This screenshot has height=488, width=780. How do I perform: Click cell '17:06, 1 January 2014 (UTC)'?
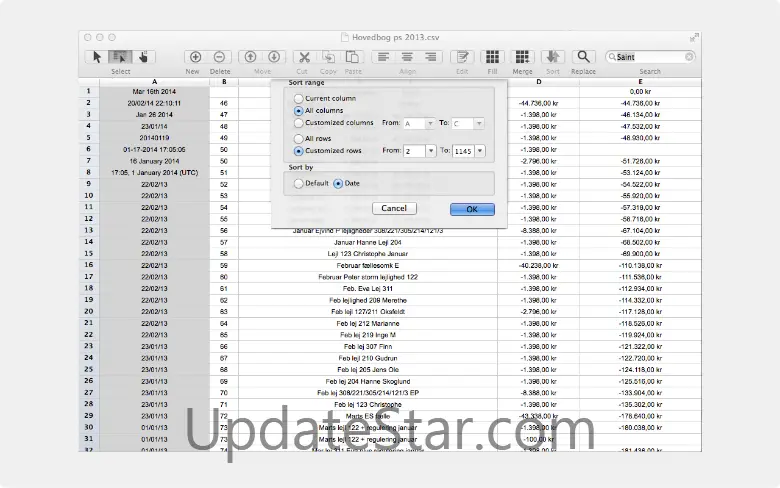(x=154, y=173)
